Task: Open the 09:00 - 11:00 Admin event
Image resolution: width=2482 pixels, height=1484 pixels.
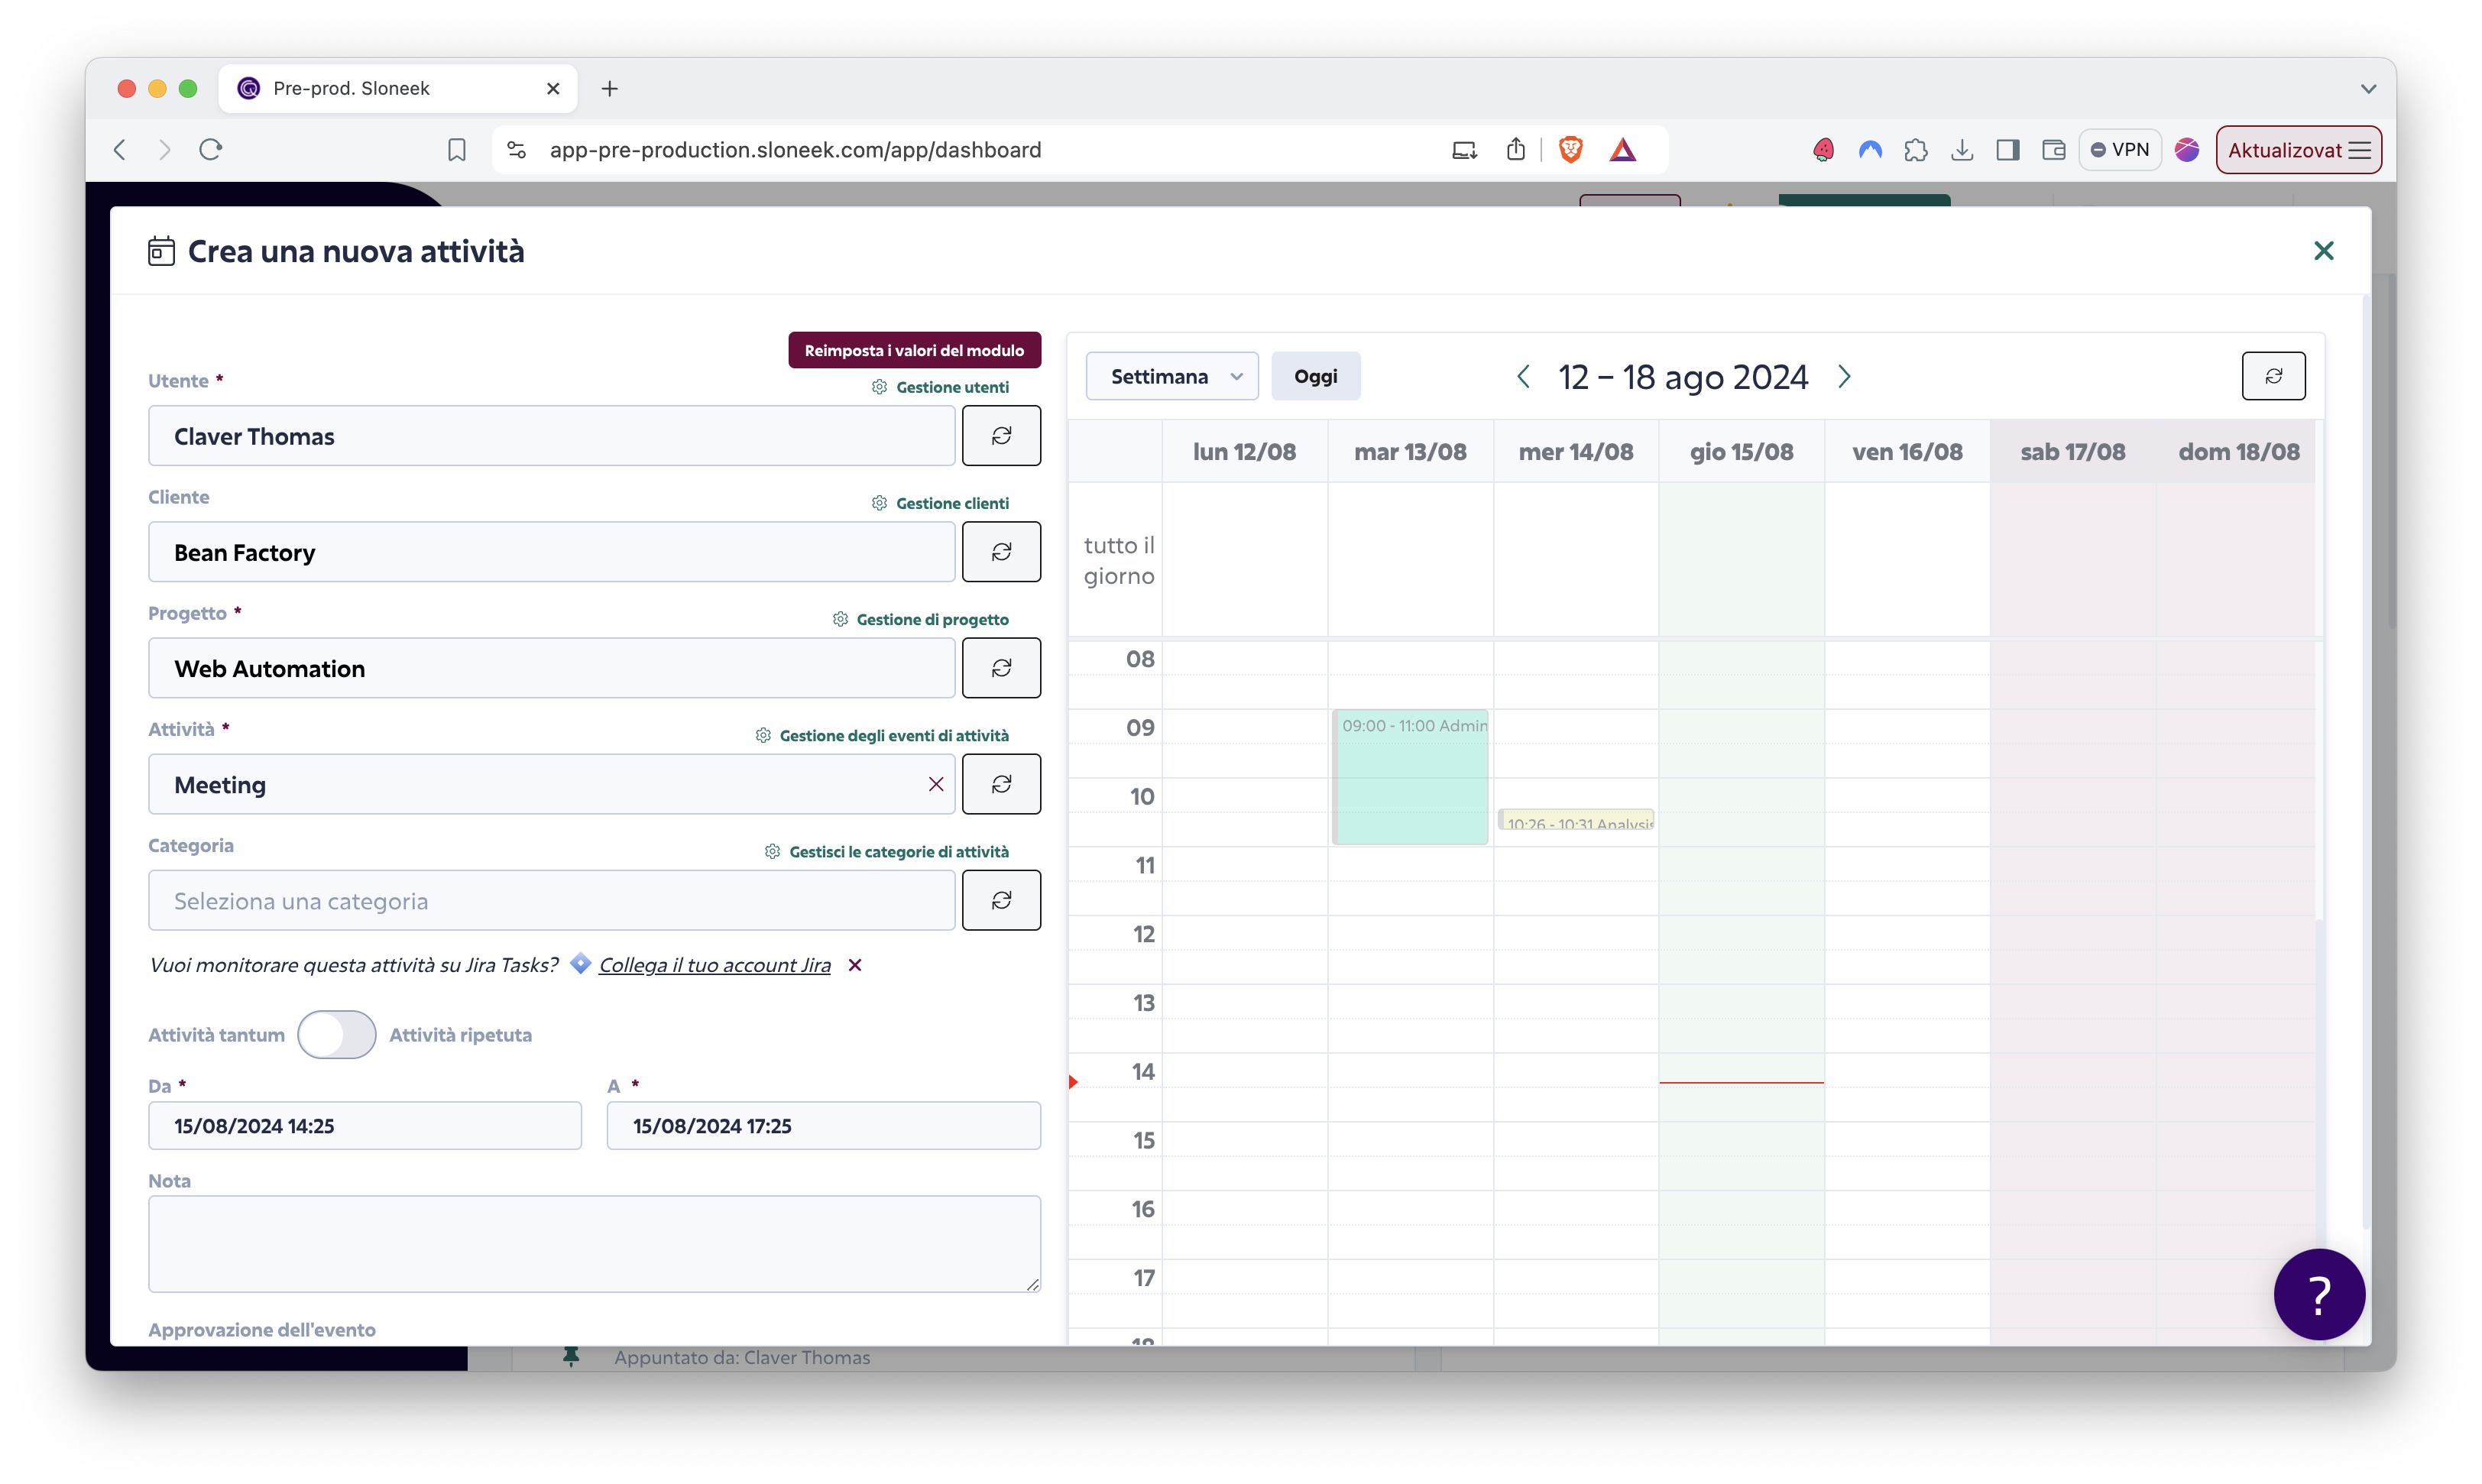Action: point(1410,777)
